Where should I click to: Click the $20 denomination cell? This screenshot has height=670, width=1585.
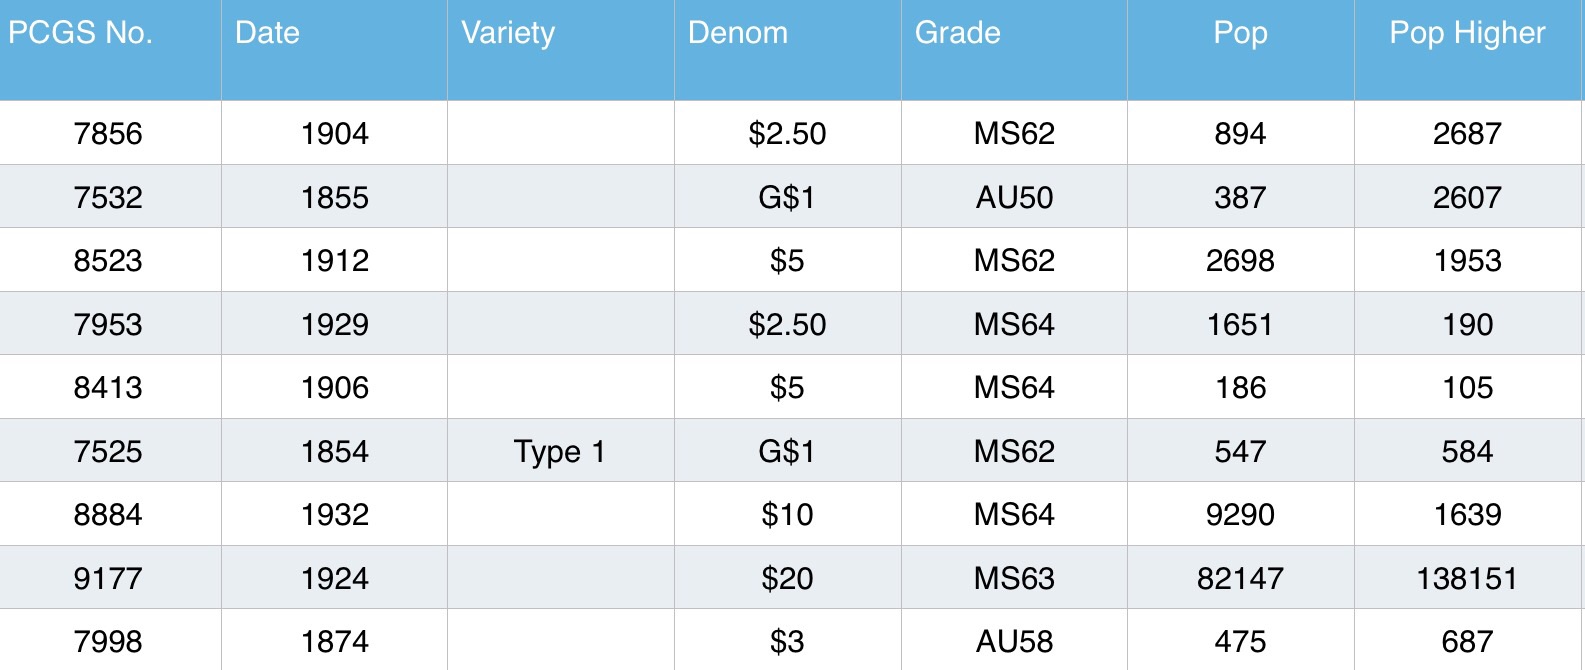point(787,578)
